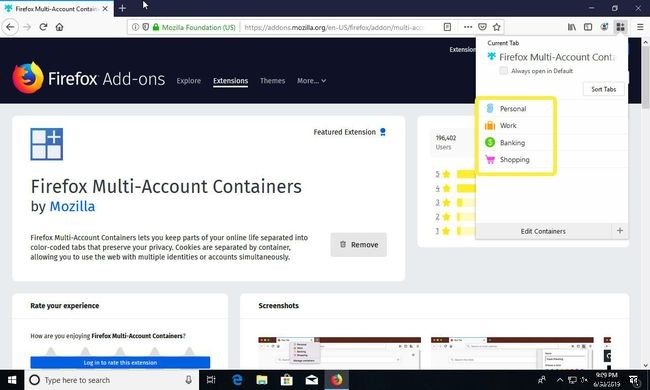The height and width of the screenshot is (390, 650).
Task: Click the Type here to search box
Action: point(112,380)
